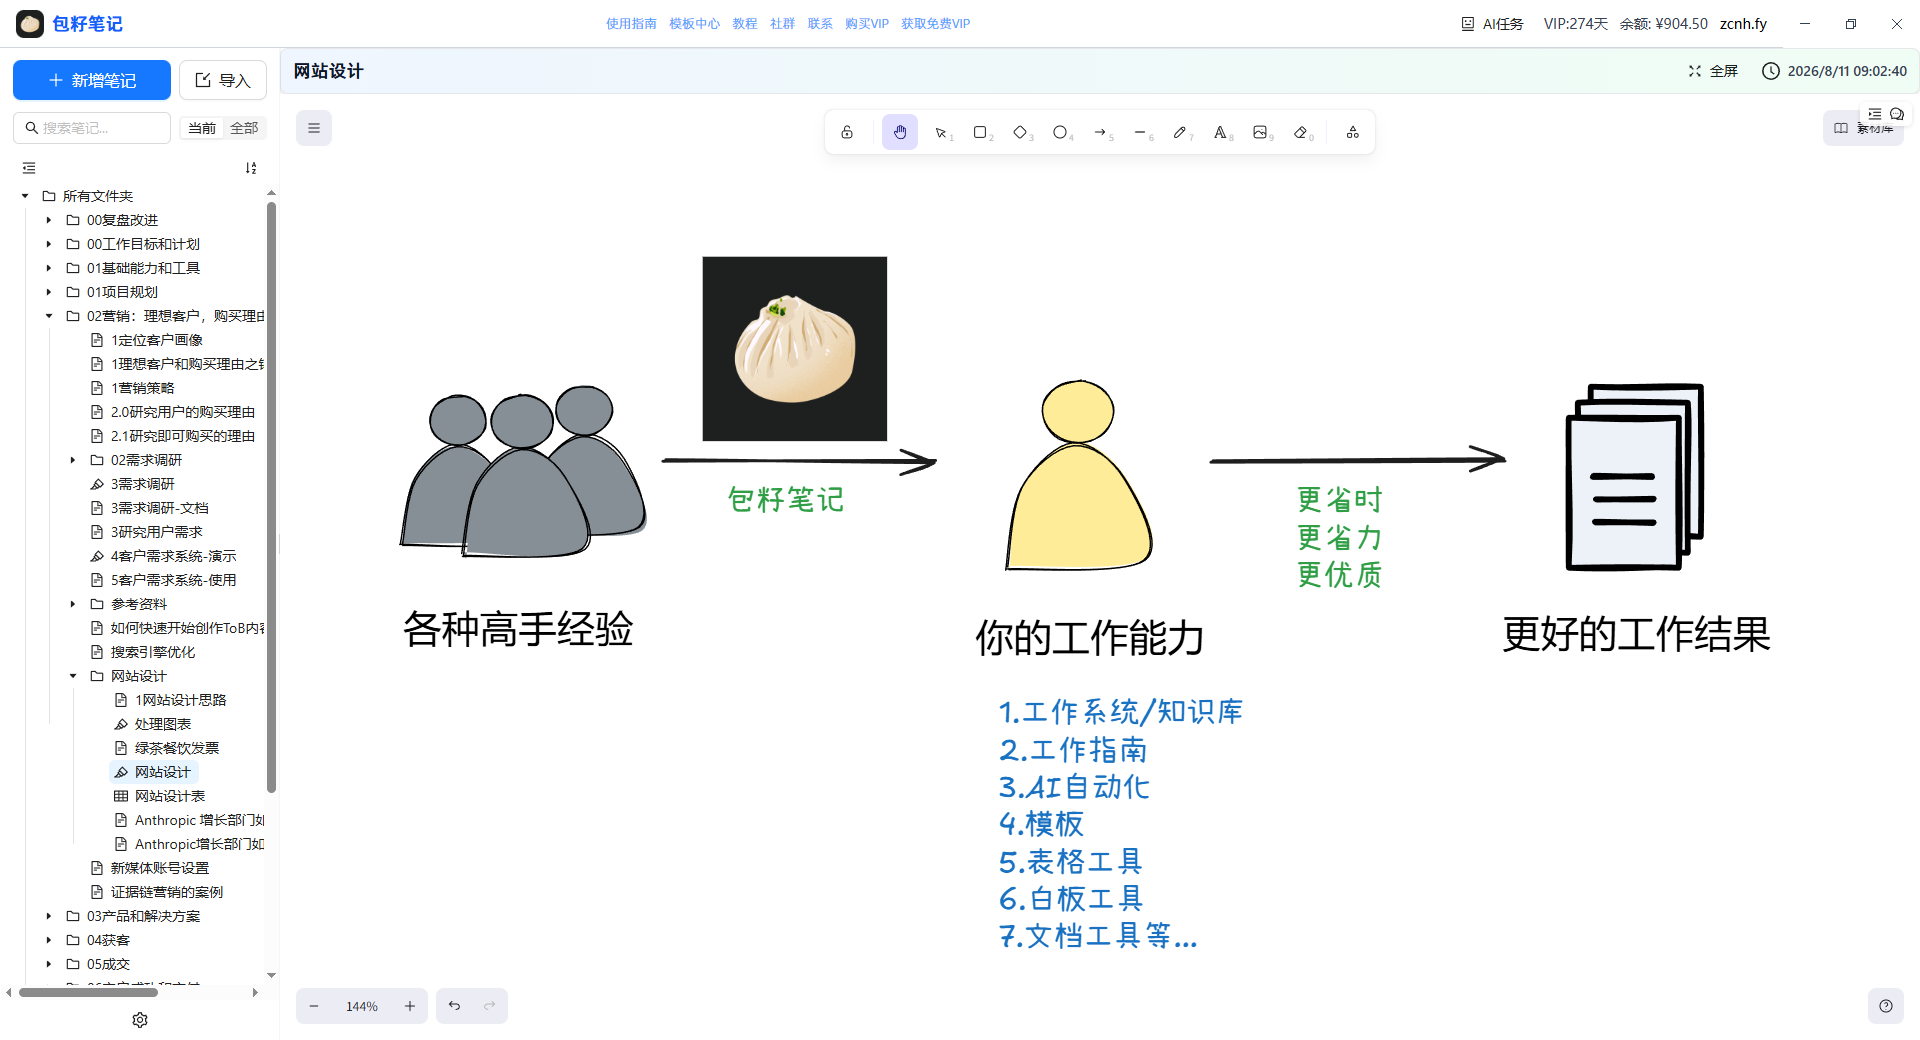Open the zcnh.fy account name

[x=1743, y=24]
